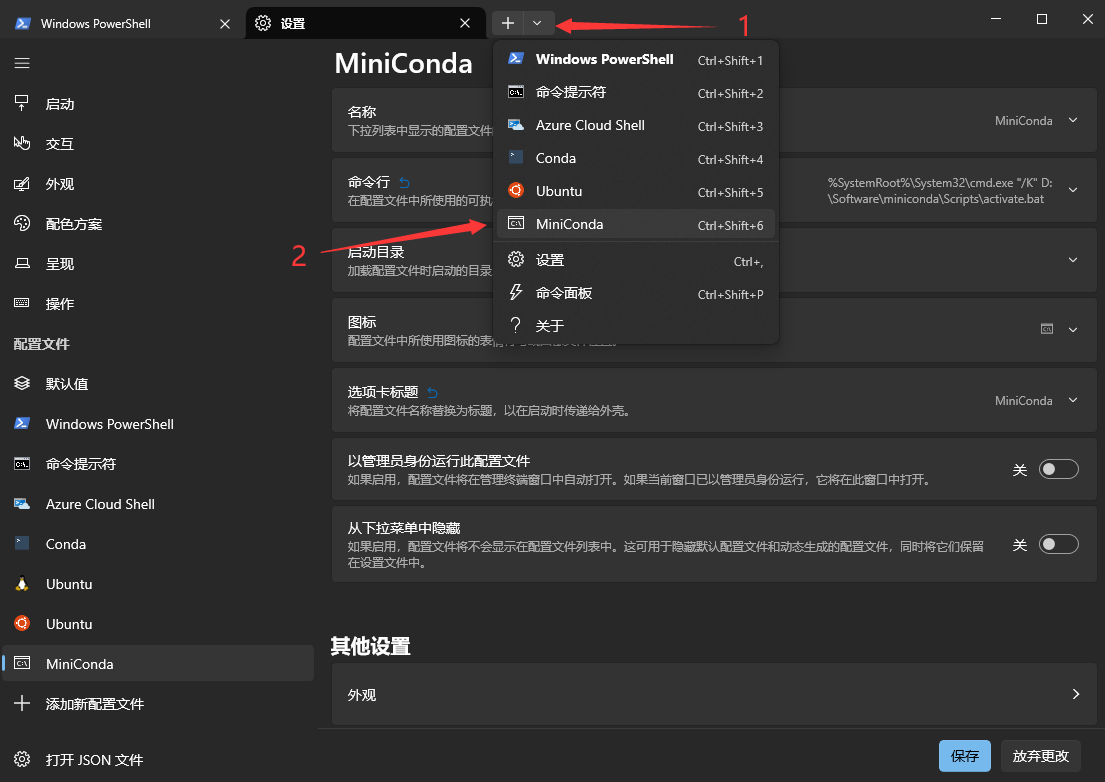Image resolution: width=1105 pixels, height=782 pixels.
Task: Select Conda from the dropdown menu
Action: pos(636,159)
